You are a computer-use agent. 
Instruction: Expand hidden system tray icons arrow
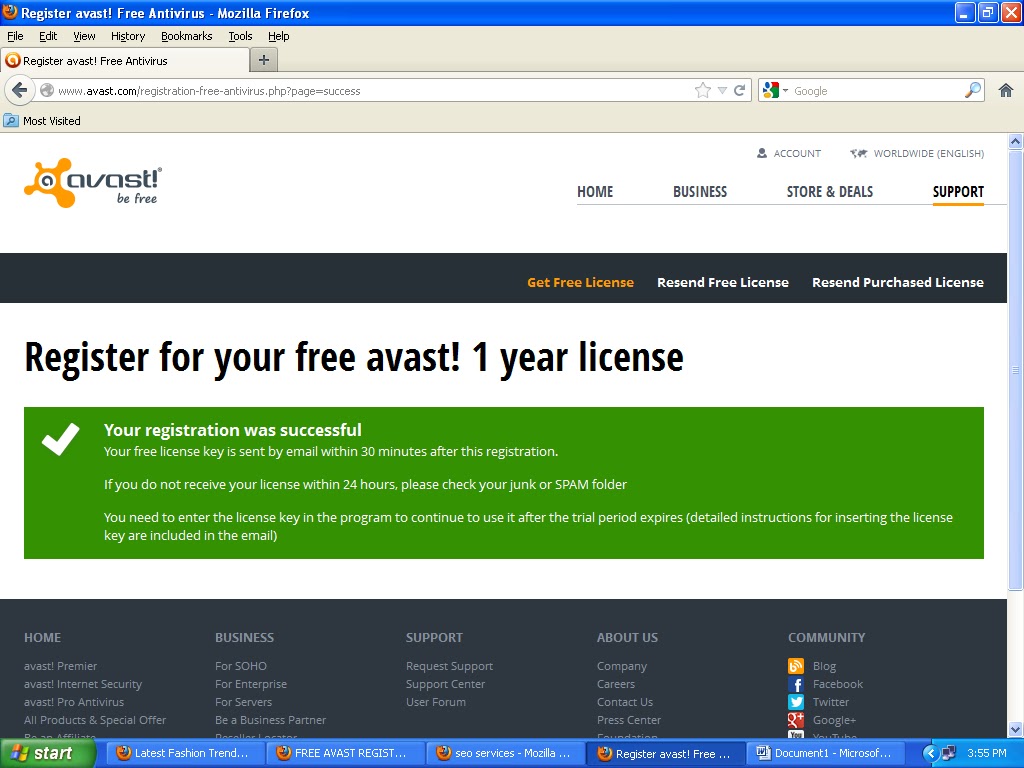point(931,753)
